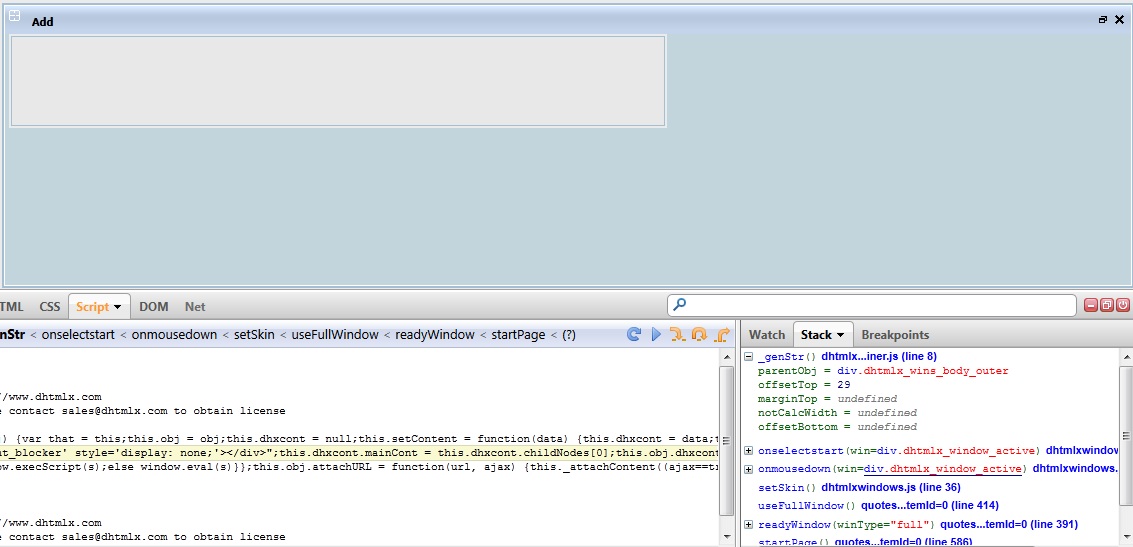Click the script pane scroll-up arrow
Screen dimensions: 1133x547
727,357
